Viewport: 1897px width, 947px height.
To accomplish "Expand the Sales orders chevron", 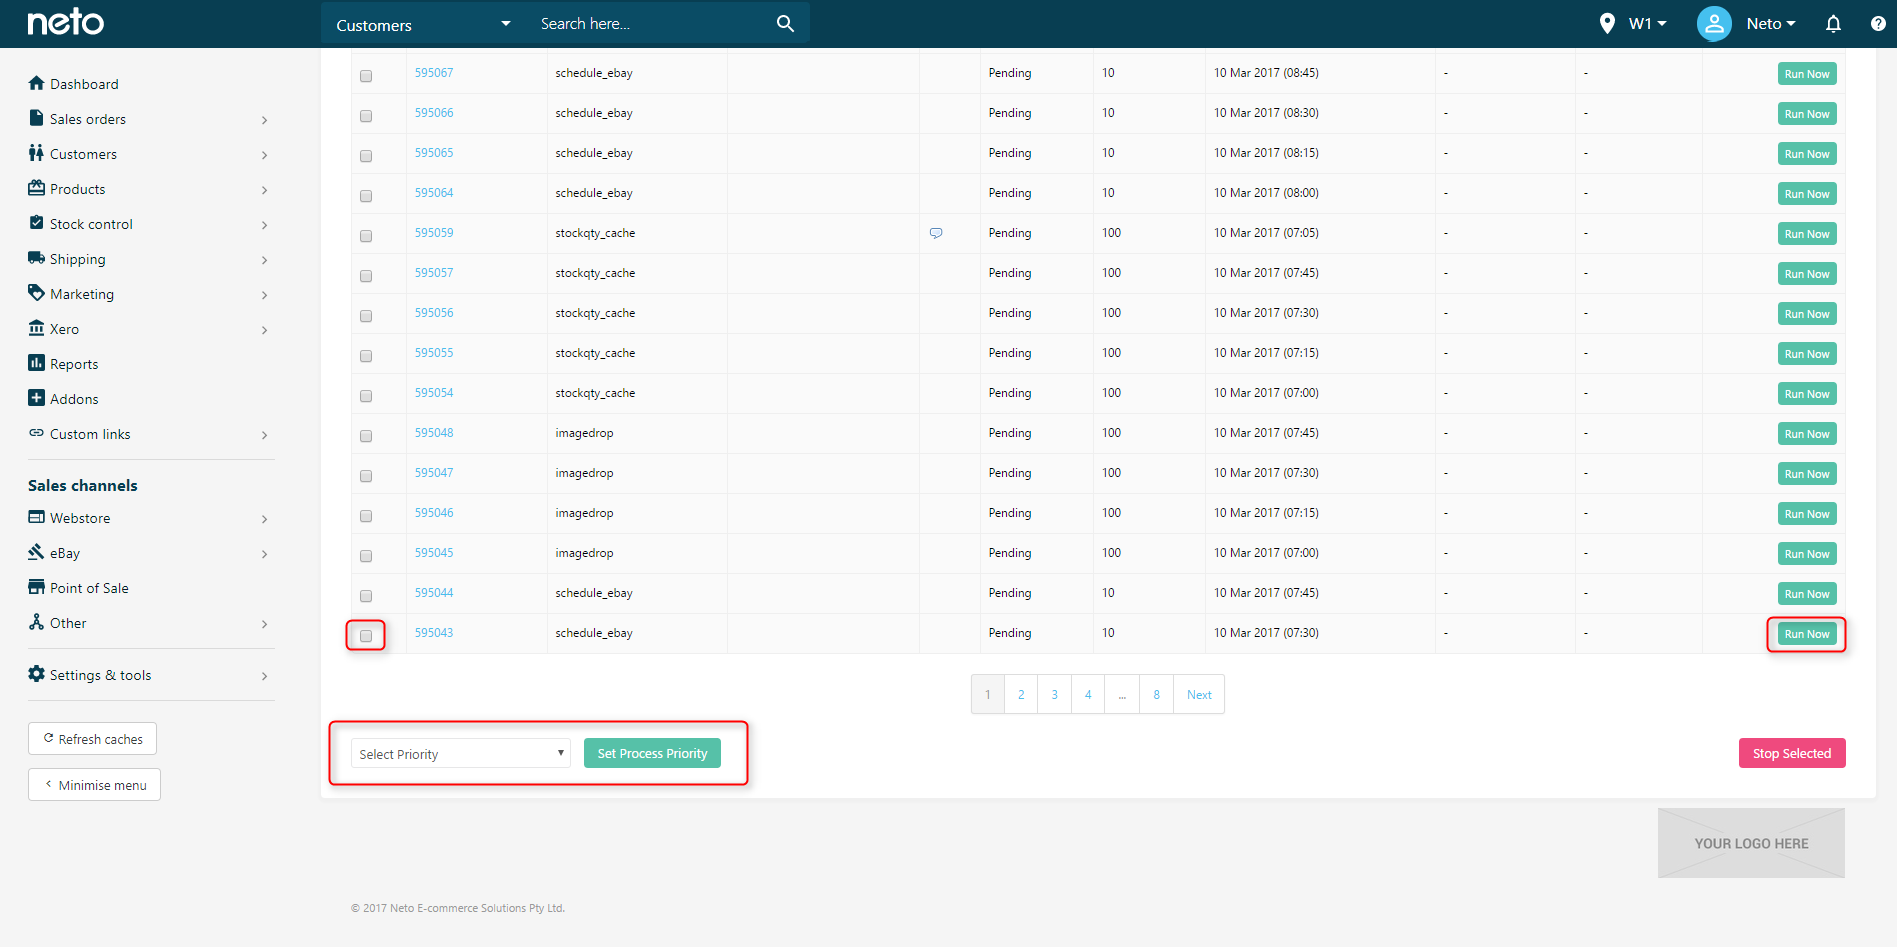I will (264, 120).
